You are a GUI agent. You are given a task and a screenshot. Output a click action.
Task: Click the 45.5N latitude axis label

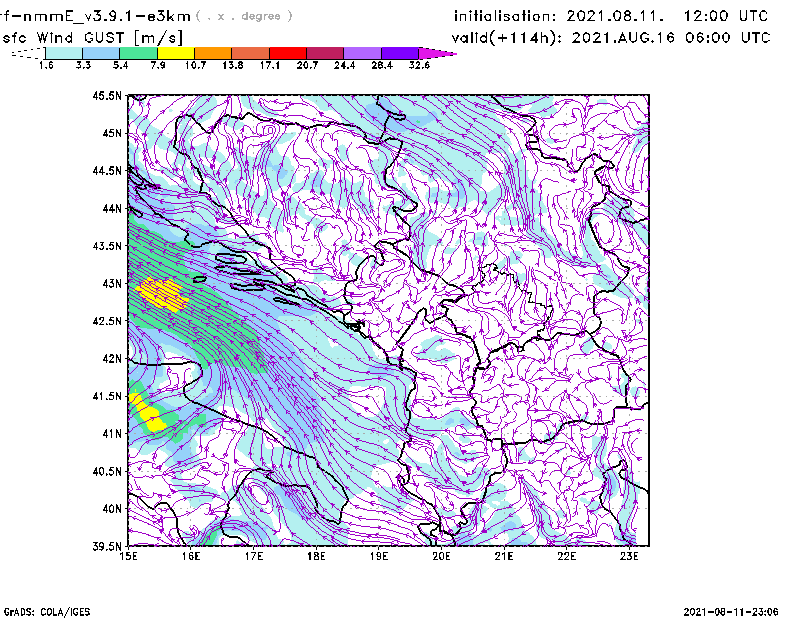click(108, 96)
